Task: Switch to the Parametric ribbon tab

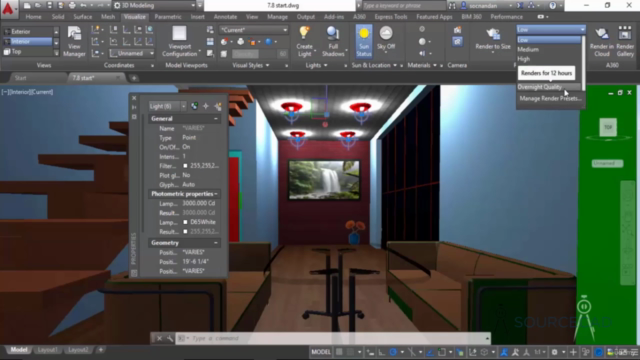Action: [168, 17]
